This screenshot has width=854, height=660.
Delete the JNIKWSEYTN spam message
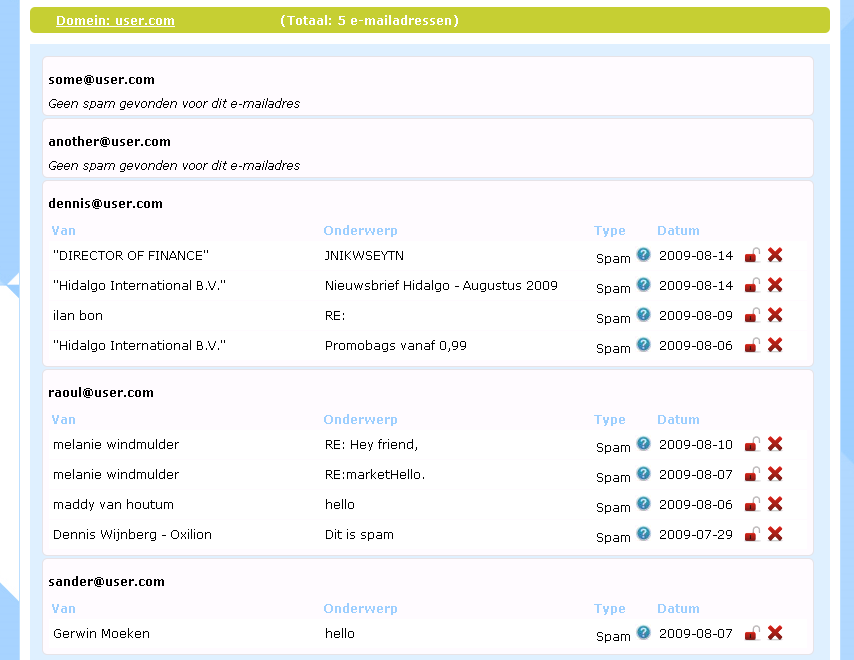point(774,255)
